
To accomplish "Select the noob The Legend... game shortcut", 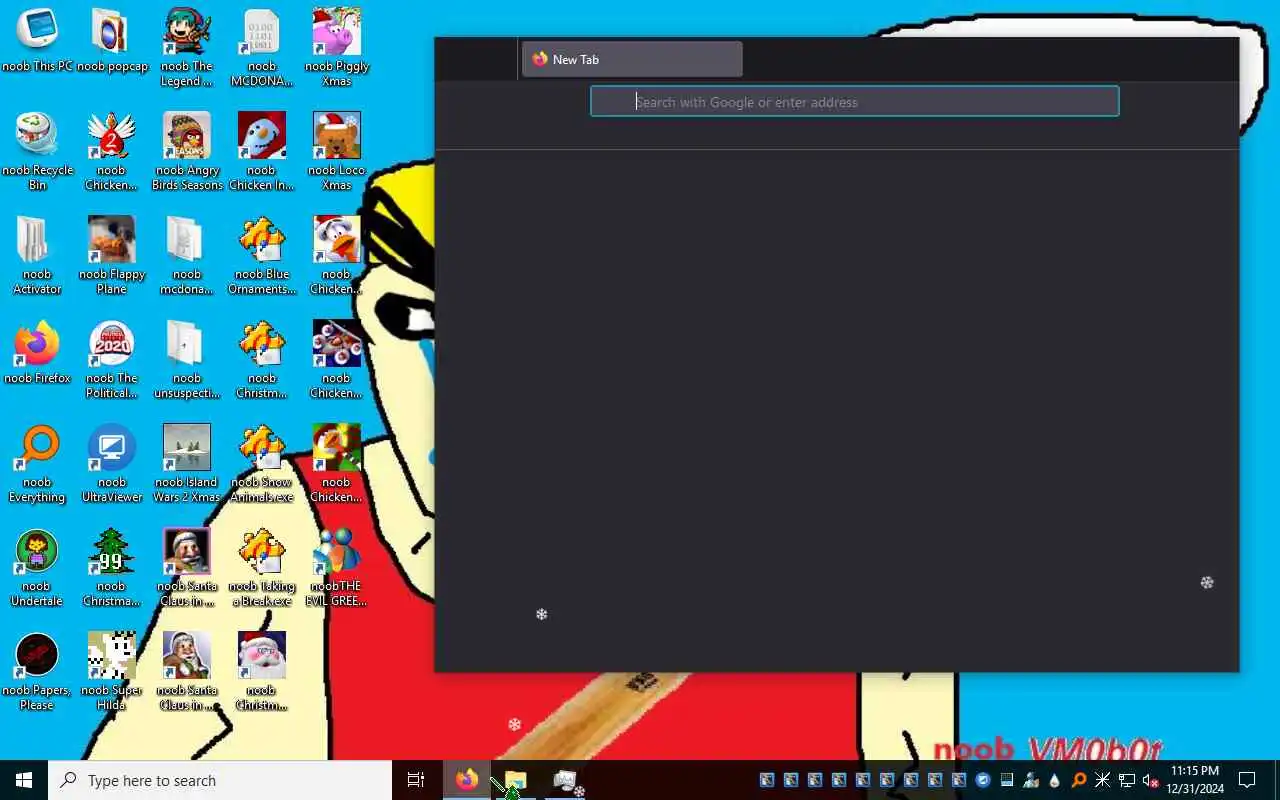I will (x=187, y=48).
